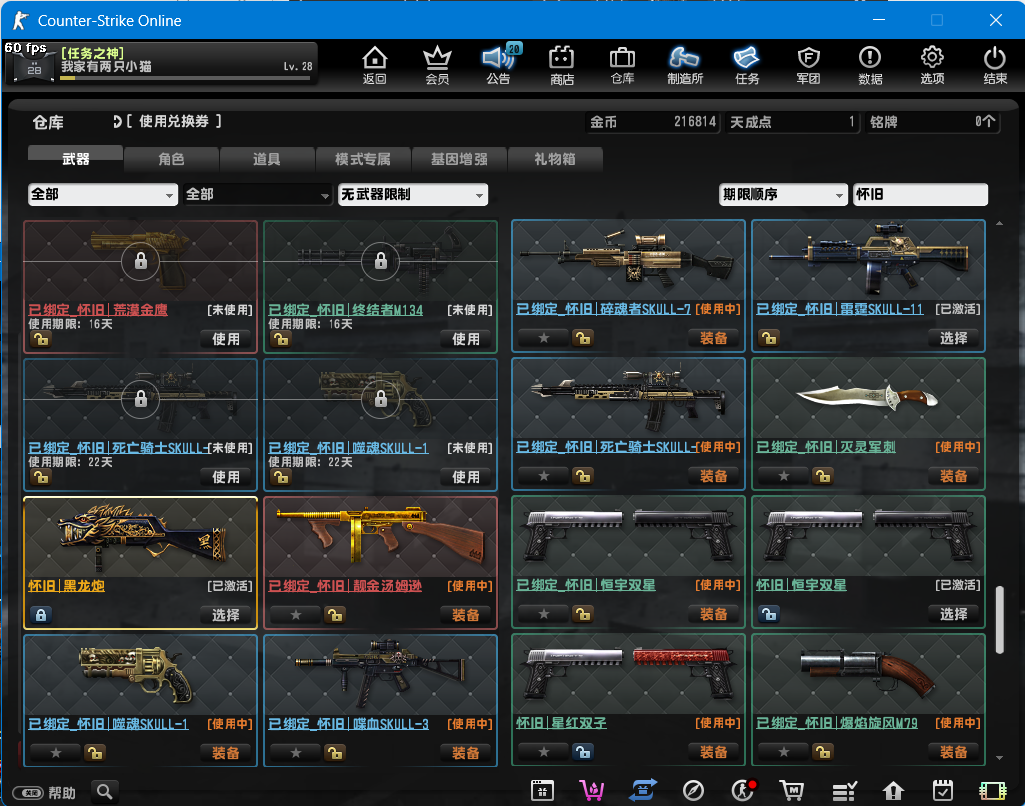Open the 仓库 briefcase icon in top bar
This screenshot has height=806, width=1025.
[x=622, y=65]
